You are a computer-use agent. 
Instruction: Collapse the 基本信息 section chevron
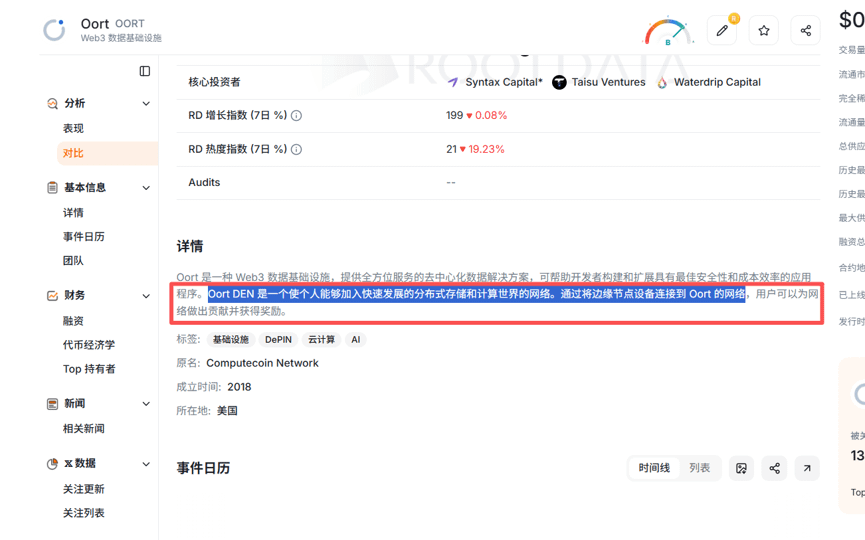(x=146, y=188)
